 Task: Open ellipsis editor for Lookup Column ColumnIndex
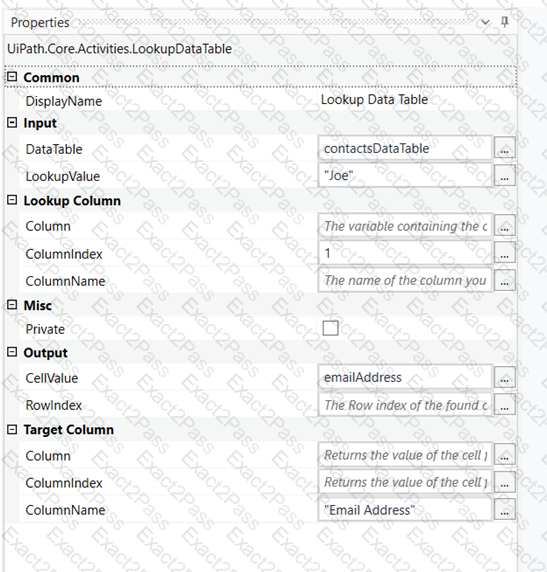coord(504,253)
